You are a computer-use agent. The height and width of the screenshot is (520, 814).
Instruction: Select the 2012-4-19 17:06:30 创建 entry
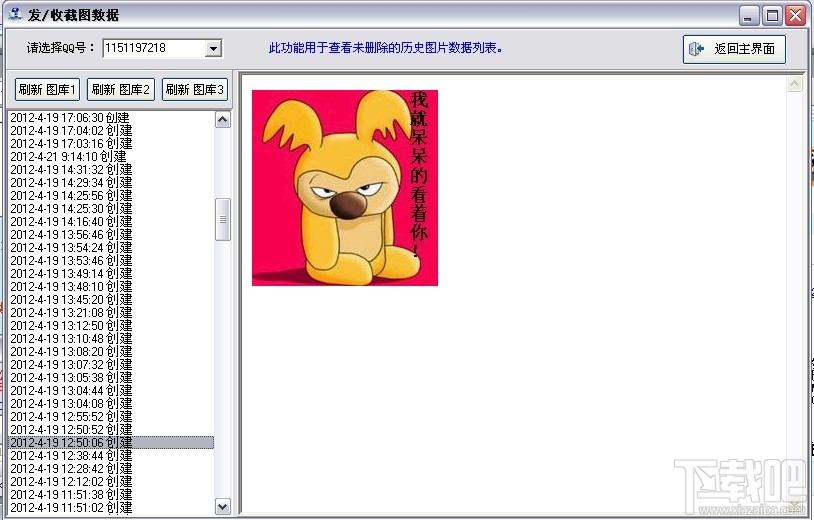pos(111,118)
